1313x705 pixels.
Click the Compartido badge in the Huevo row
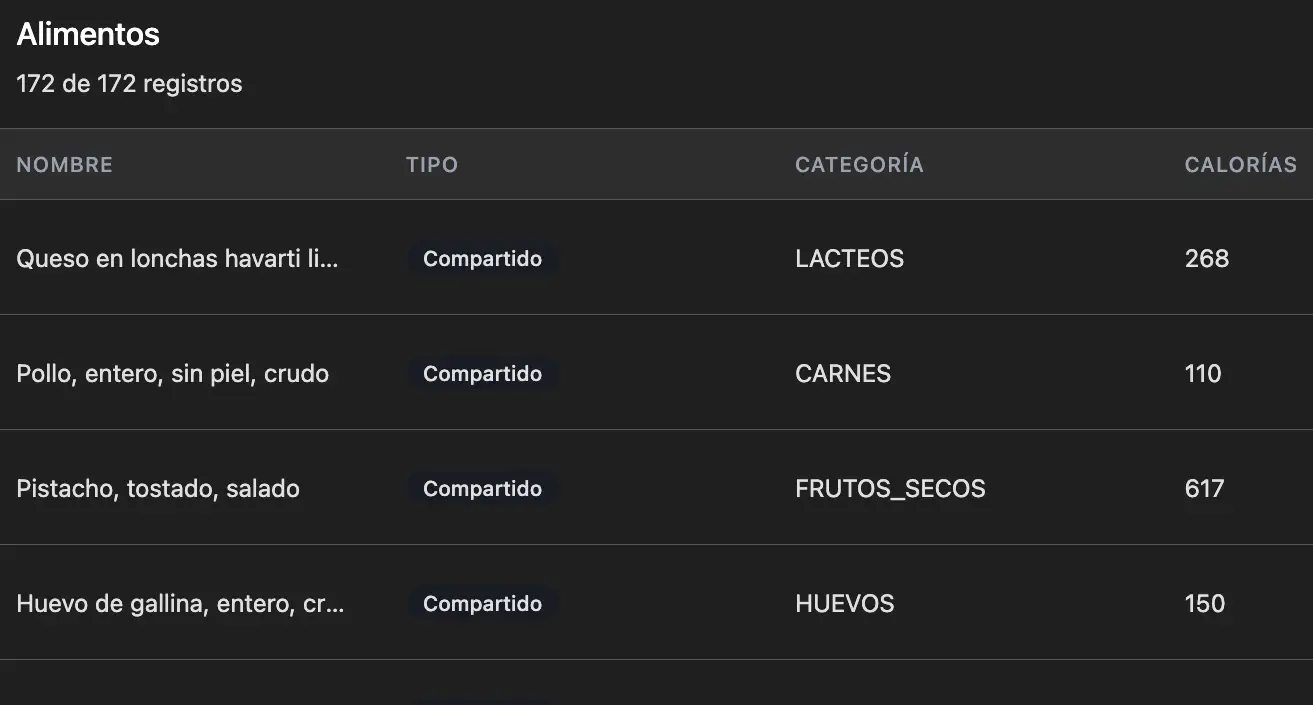point(482,604)
